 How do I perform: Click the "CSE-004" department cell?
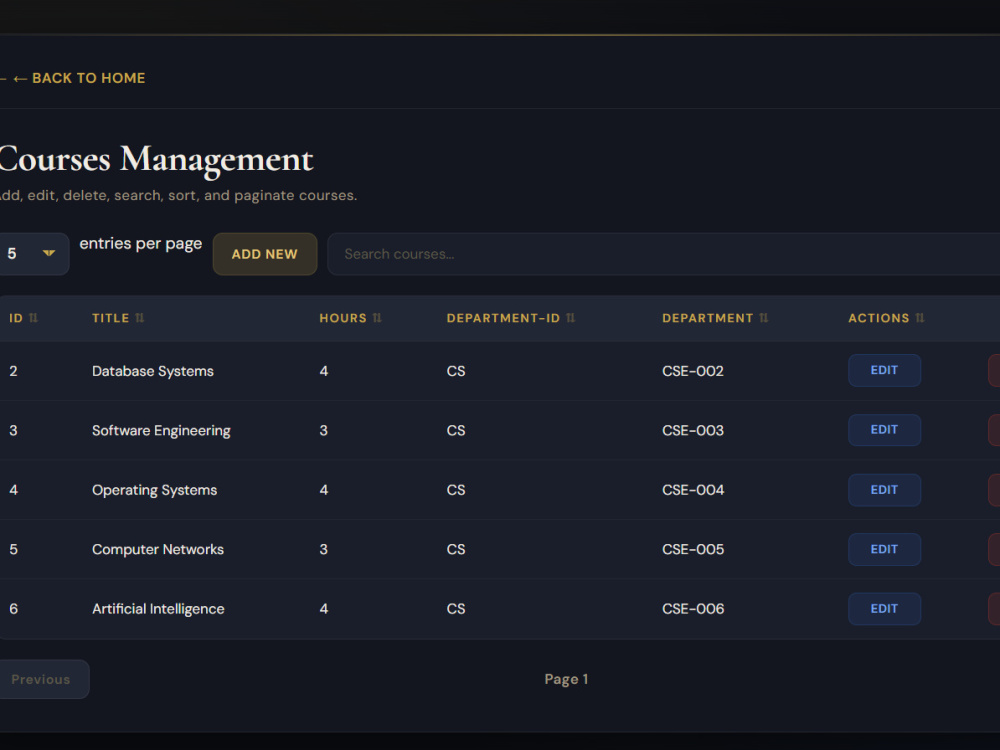(x=693, y=490)
